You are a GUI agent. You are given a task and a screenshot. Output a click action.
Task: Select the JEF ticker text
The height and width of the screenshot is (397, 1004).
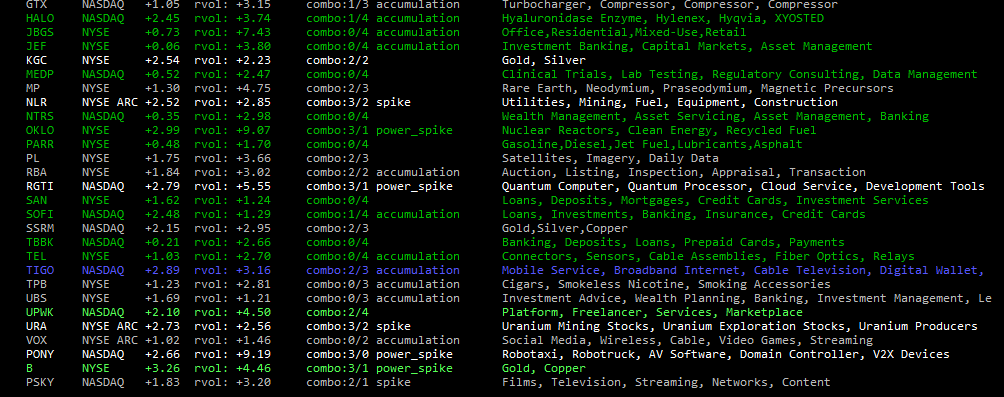coord(36,47)
